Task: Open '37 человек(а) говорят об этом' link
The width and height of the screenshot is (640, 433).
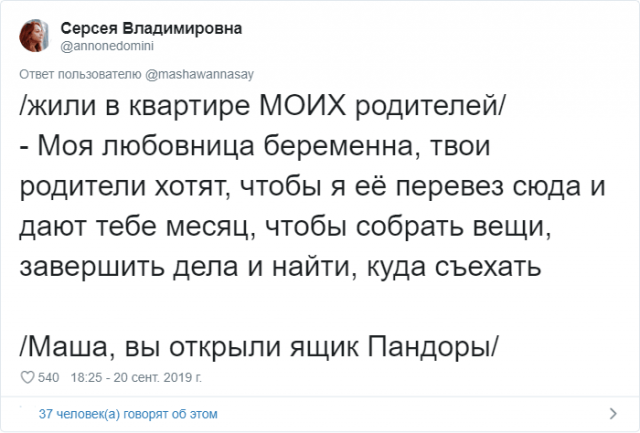Action: click(x=126, y=413)
